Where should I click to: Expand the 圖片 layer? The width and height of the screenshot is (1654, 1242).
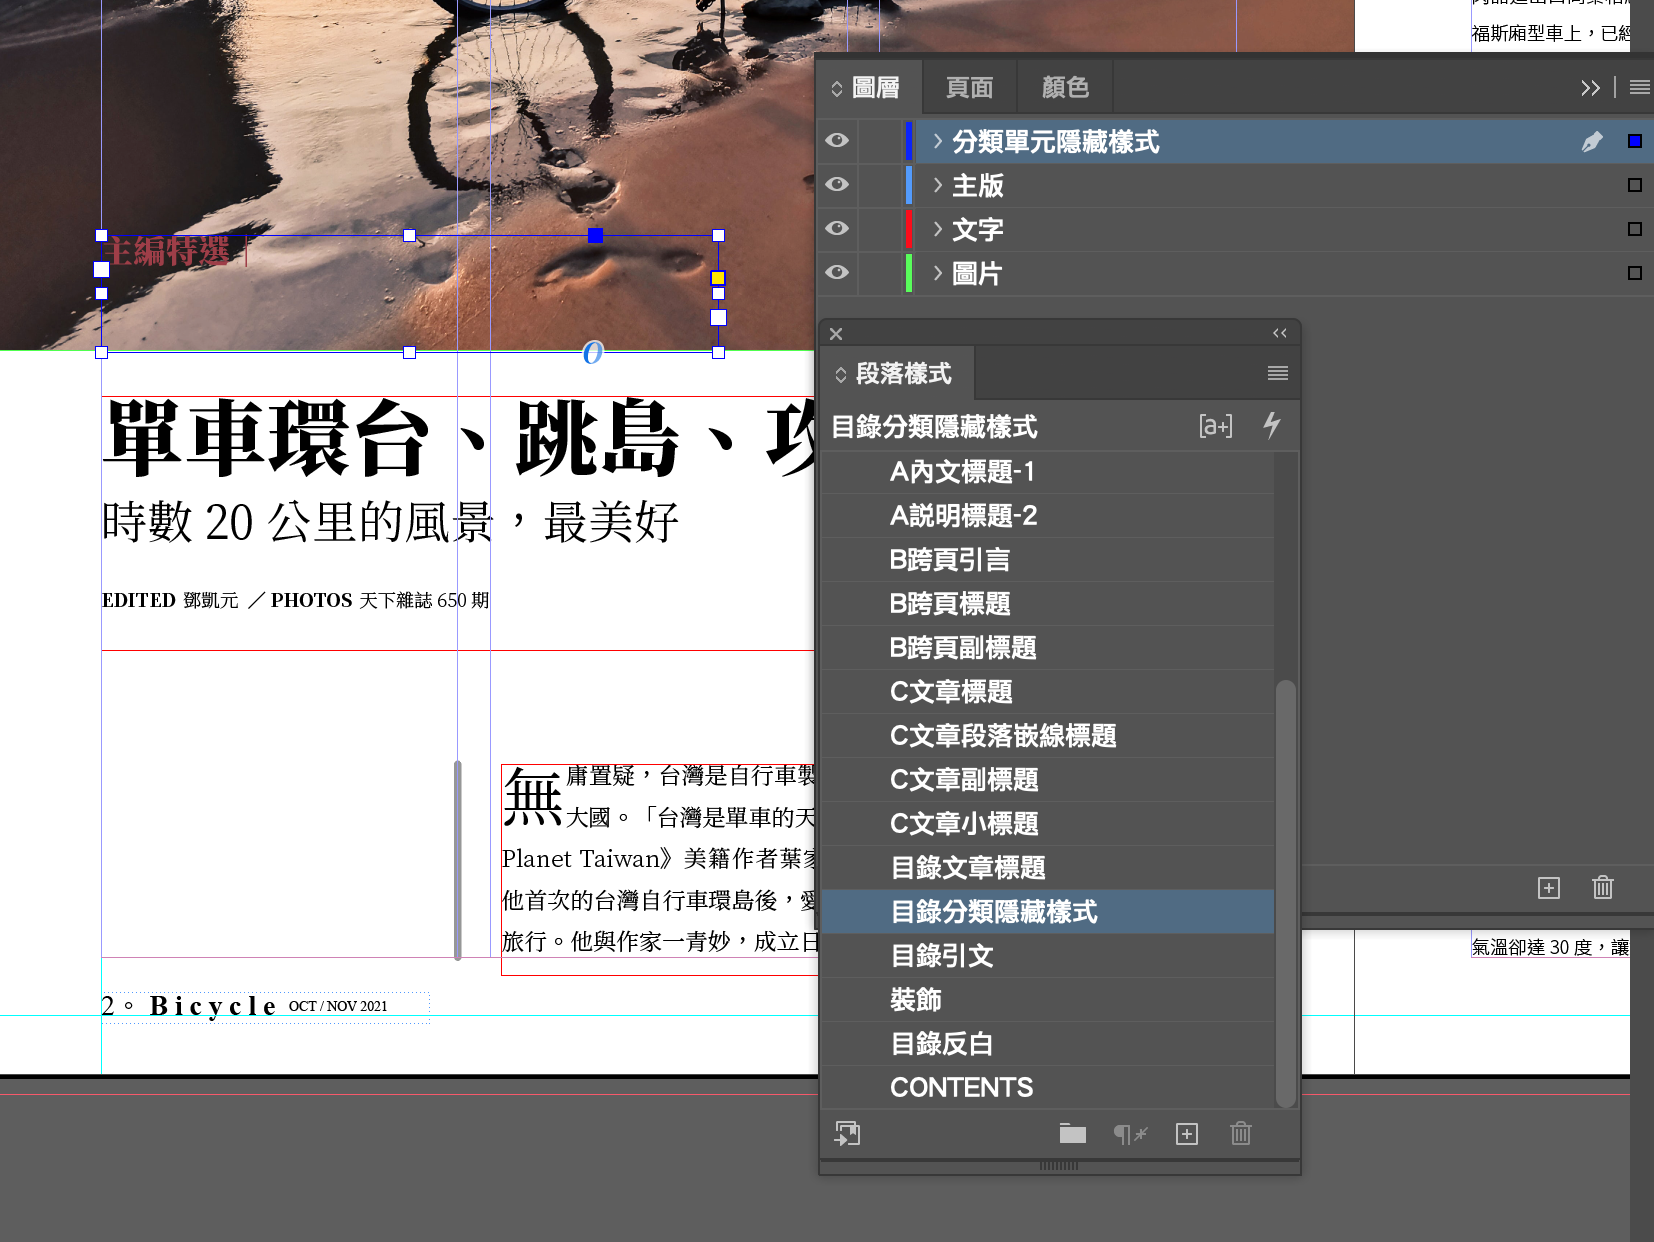(x=937, y=273)
